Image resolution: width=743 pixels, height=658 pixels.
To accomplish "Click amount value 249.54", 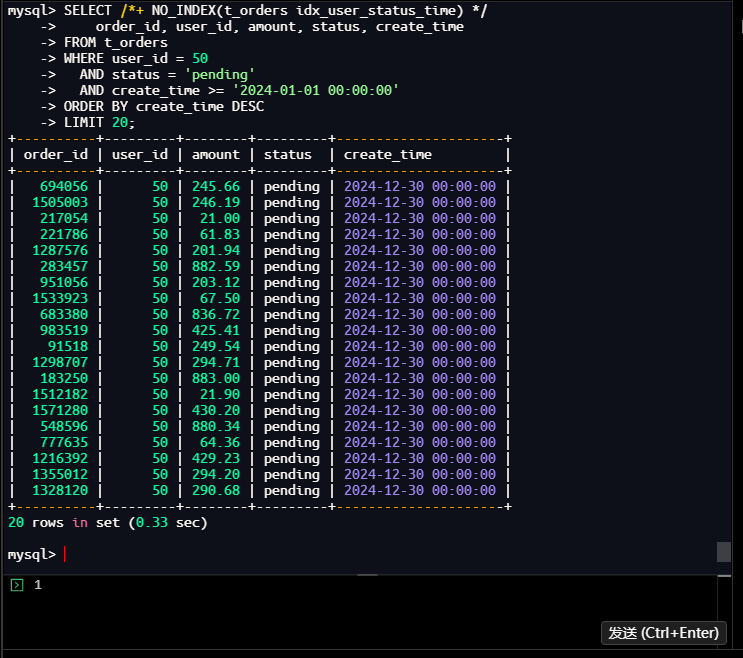I will [216, 346].
